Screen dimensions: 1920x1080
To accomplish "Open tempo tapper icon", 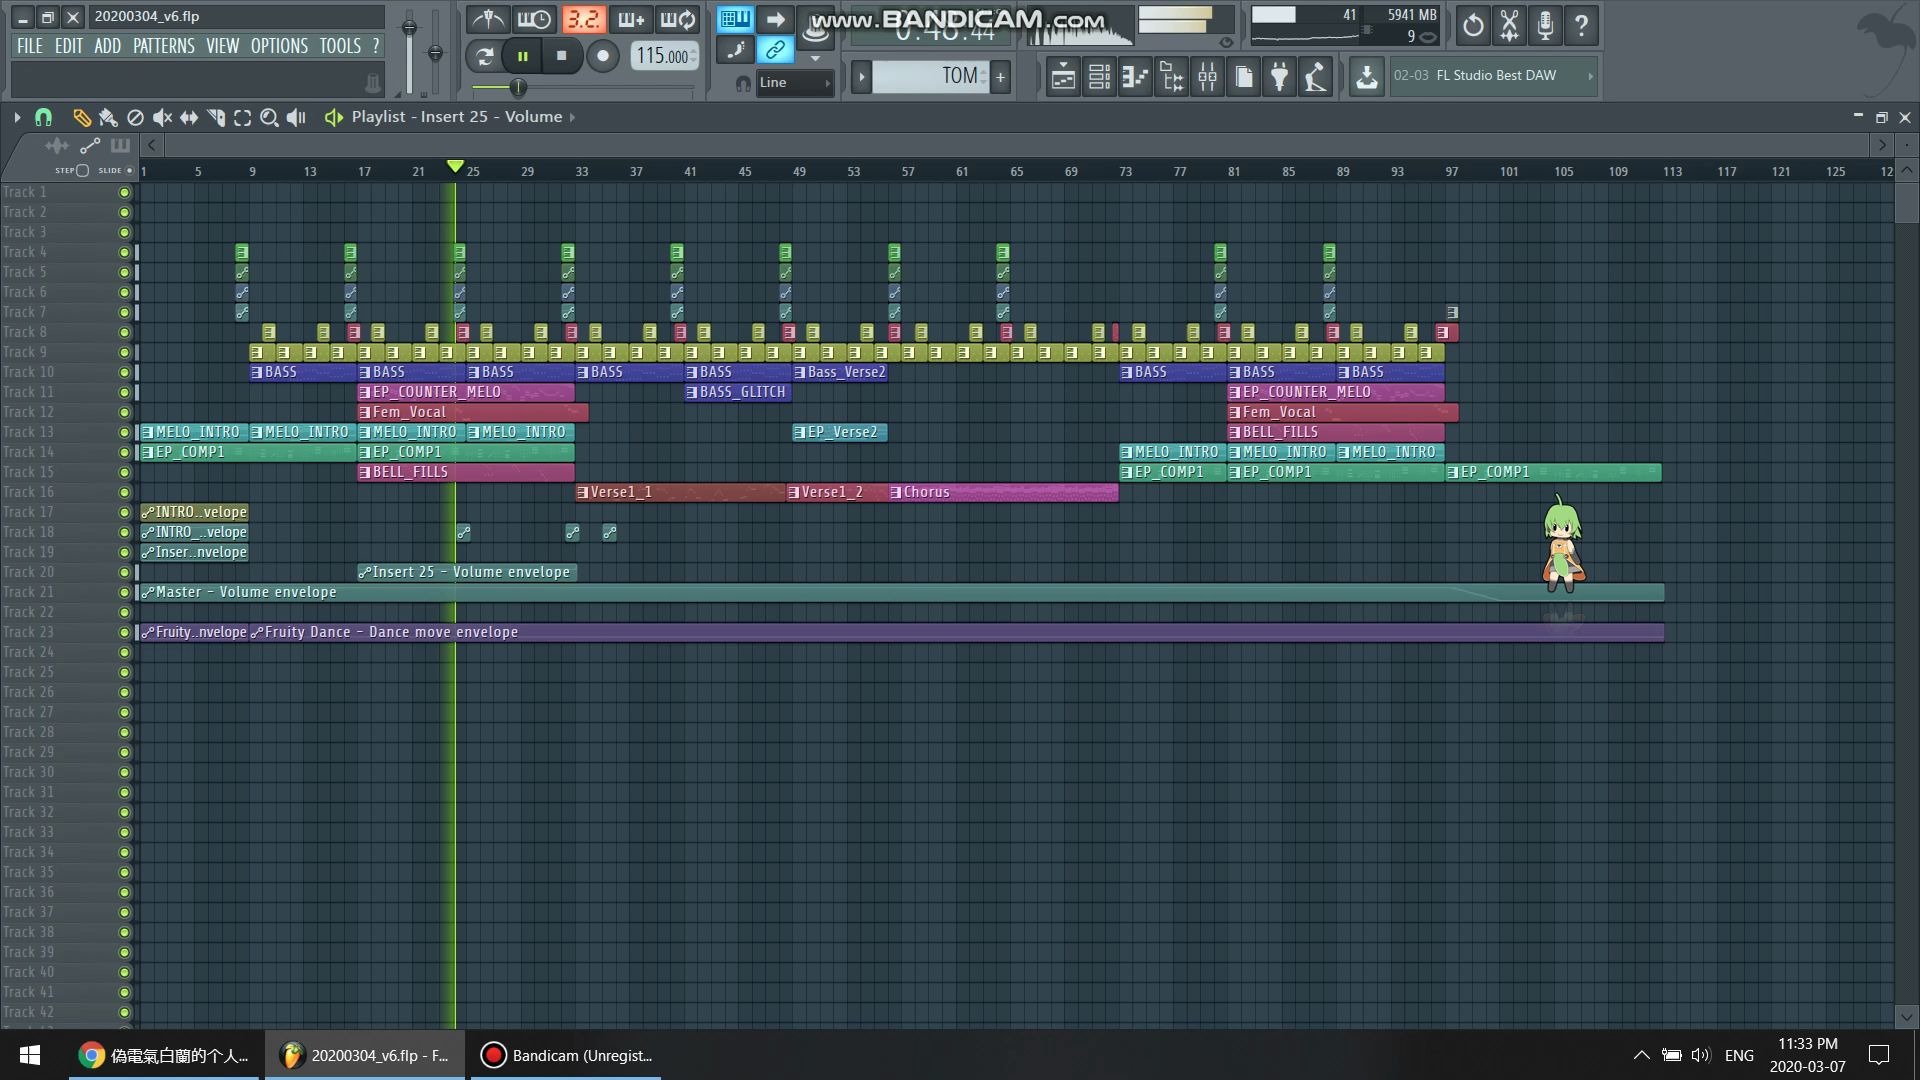I will coord(1315,76).
